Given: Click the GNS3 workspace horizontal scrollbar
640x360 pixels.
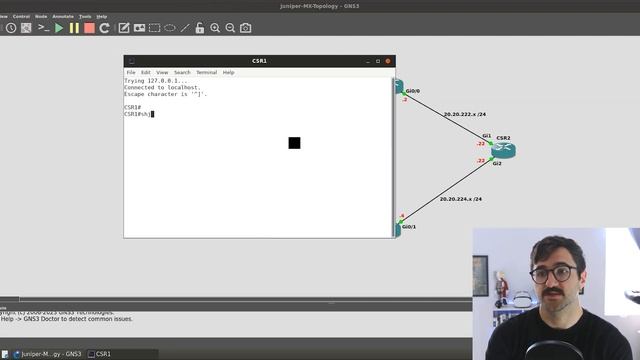Looking at the screenshot, I should pyautogui.click(x=236, y=299).
